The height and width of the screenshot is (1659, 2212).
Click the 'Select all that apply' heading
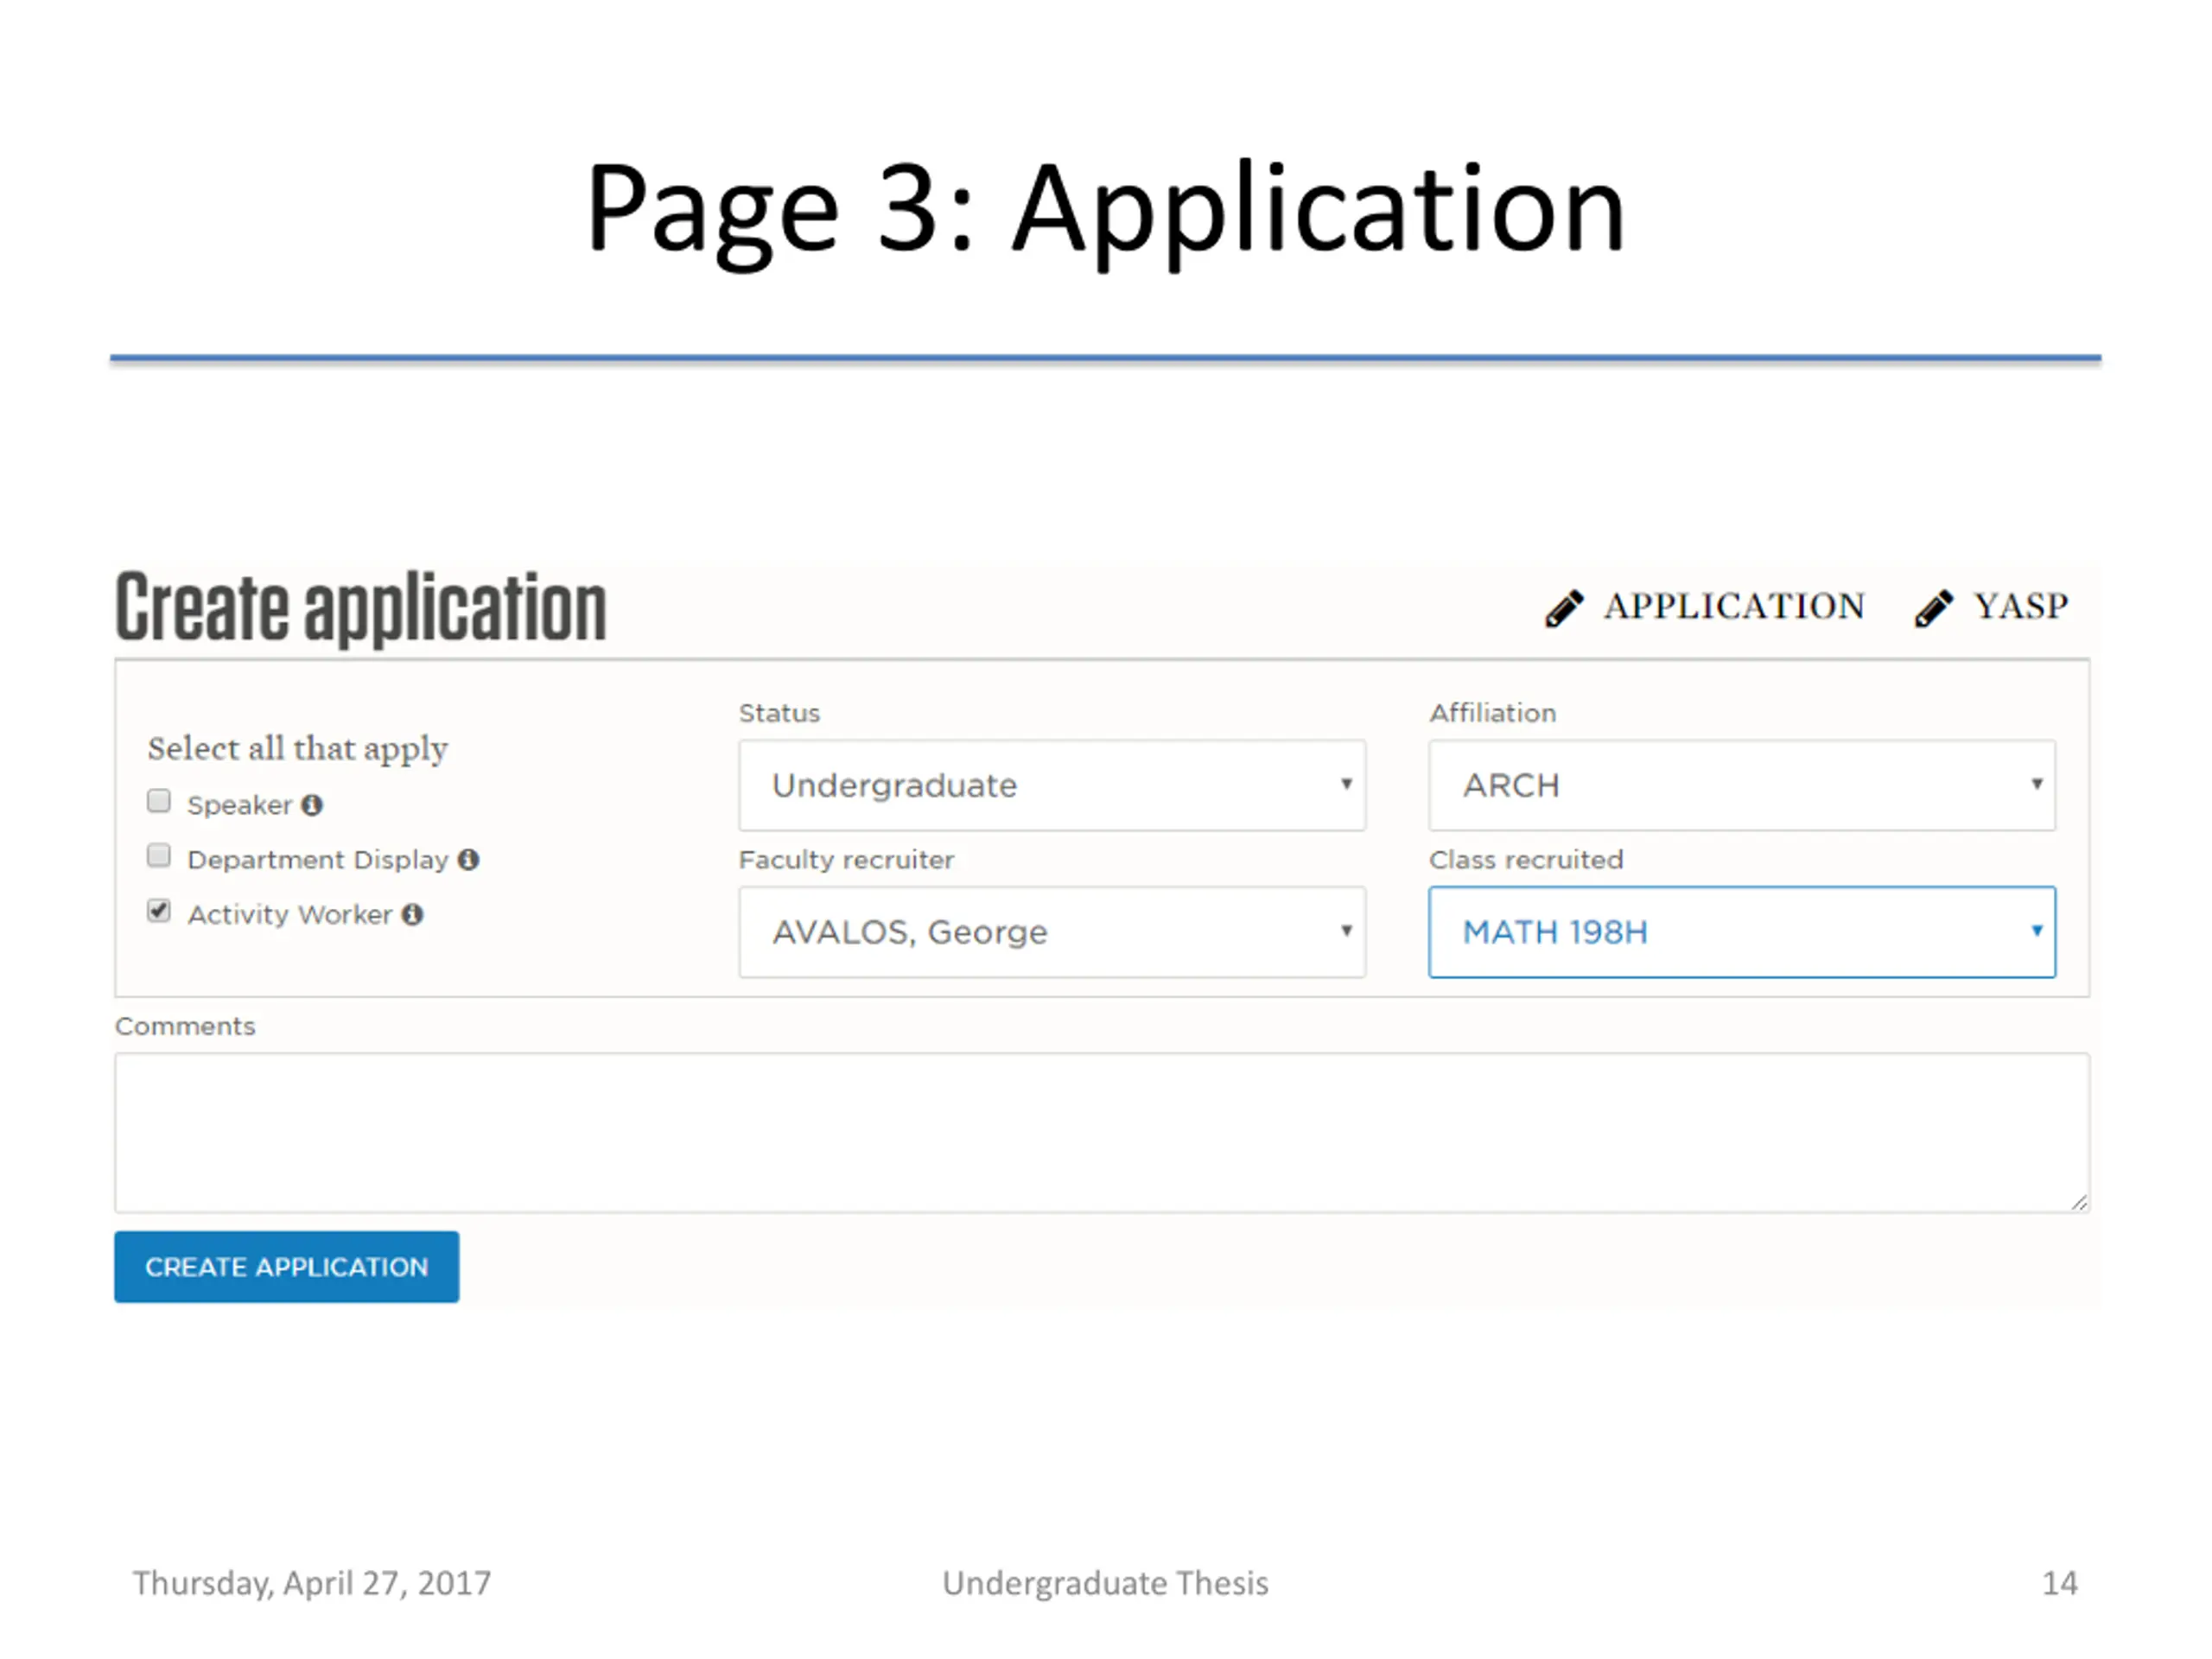(x=298, y=750)
